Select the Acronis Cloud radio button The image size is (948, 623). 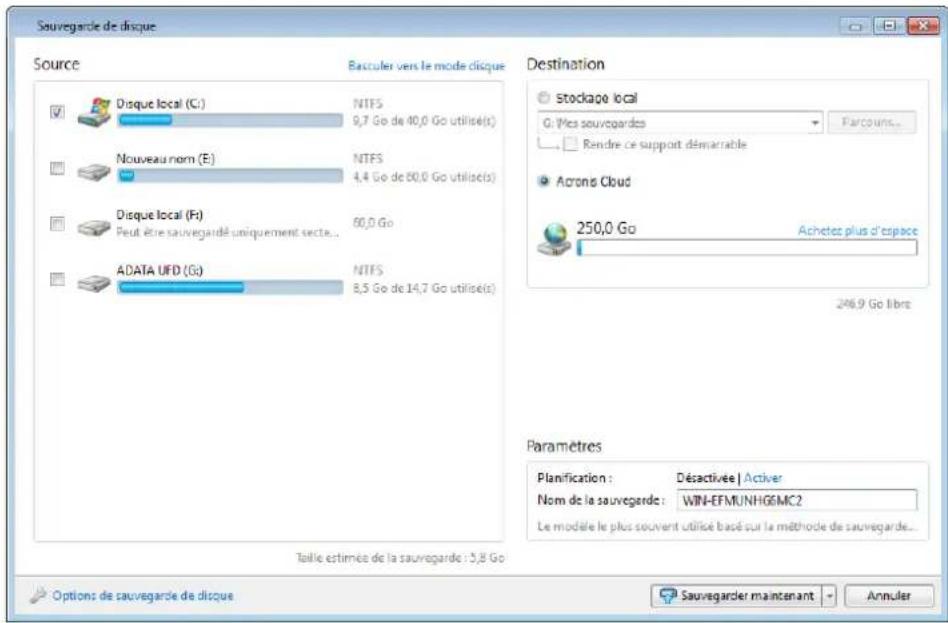(x=544, y=181)
